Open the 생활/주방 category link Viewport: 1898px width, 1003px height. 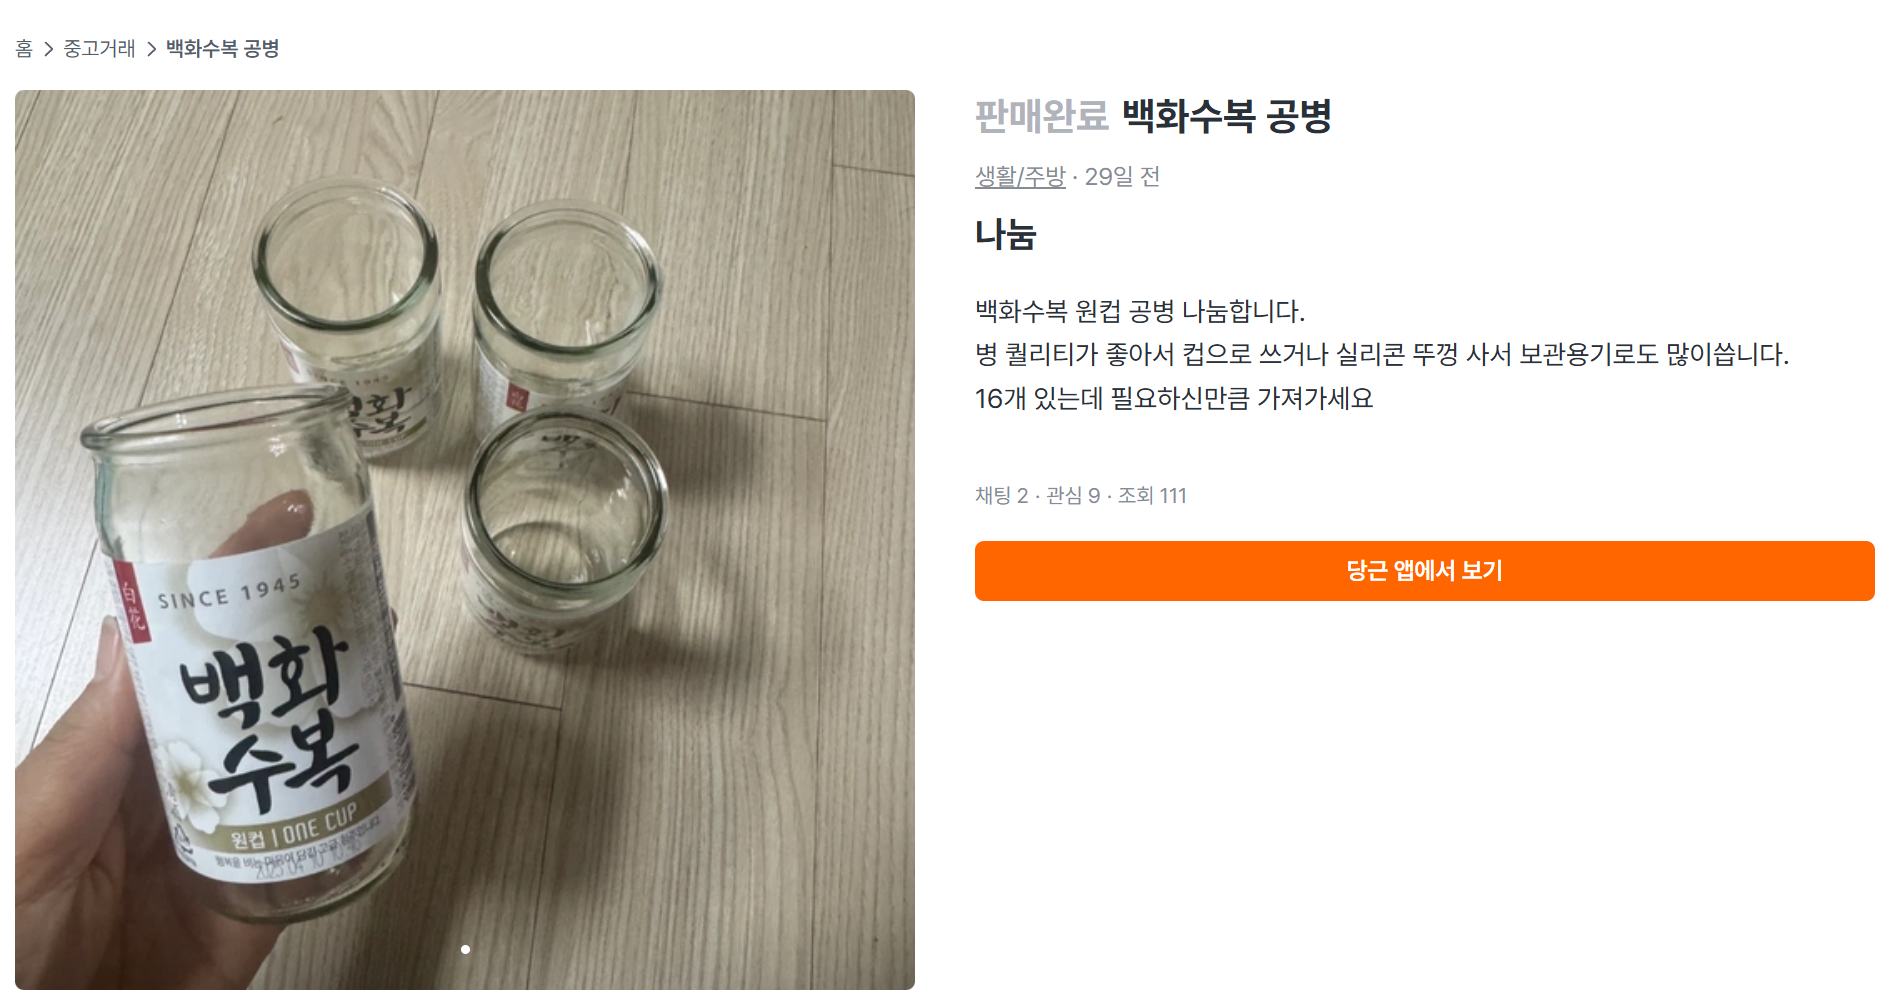coord(1020,177)
